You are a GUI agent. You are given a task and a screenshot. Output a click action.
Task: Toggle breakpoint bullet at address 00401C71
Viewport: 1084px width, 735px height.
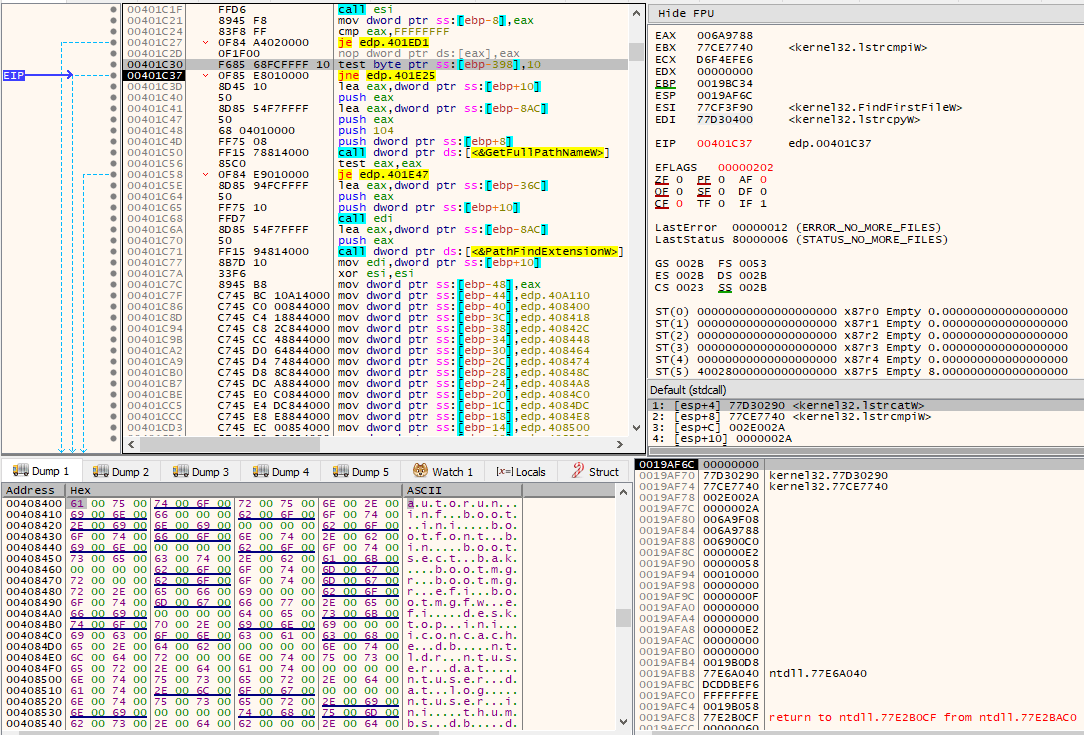pos(113,252)
